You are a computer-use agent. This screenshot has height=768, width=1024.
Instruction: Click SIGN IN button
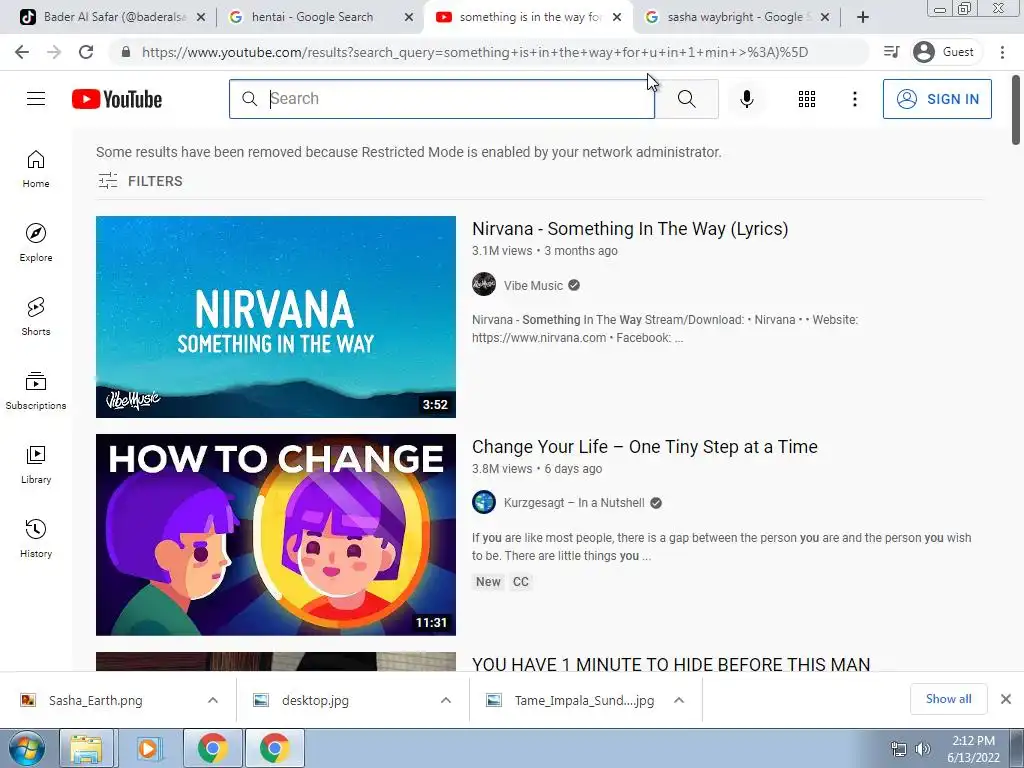point(937,99)
